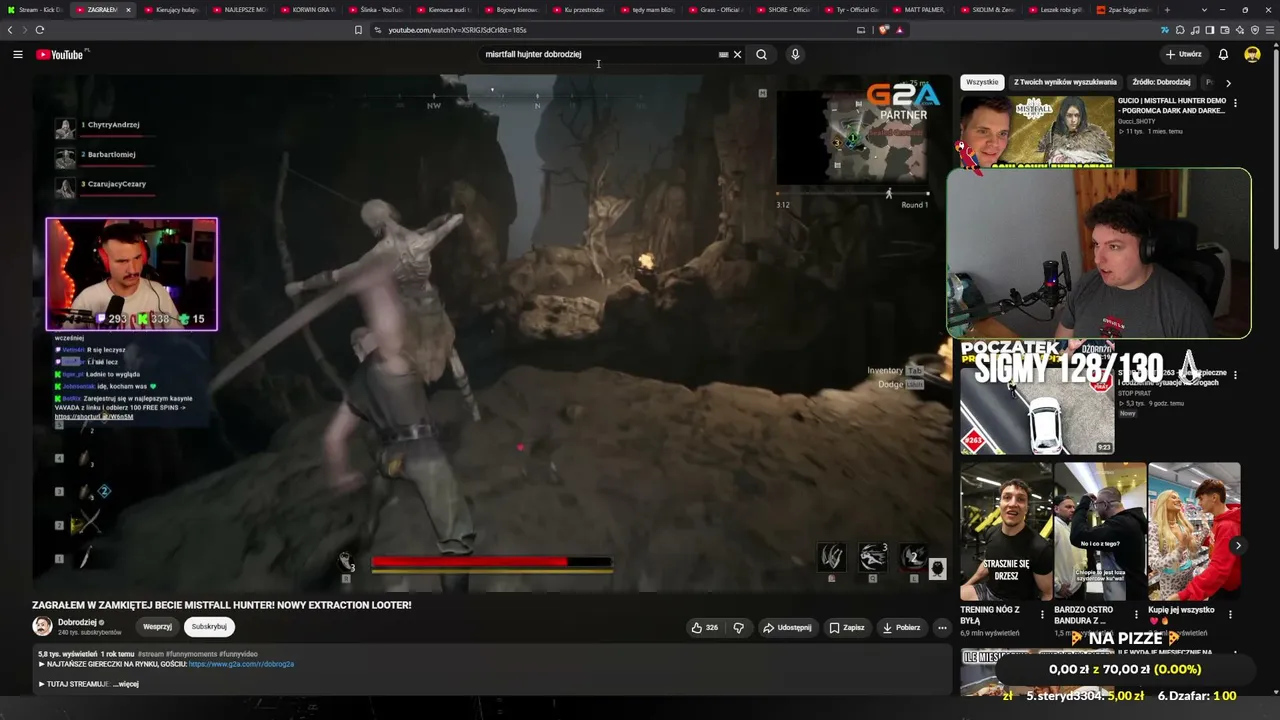This screenshot has width=1280, height=720.
Task: Click the video title 'ZAGRAŁEM W ZAMKNIĘTEJ BECIE MISTFALL HUNTER!'
Action: [x=221, y=605]
